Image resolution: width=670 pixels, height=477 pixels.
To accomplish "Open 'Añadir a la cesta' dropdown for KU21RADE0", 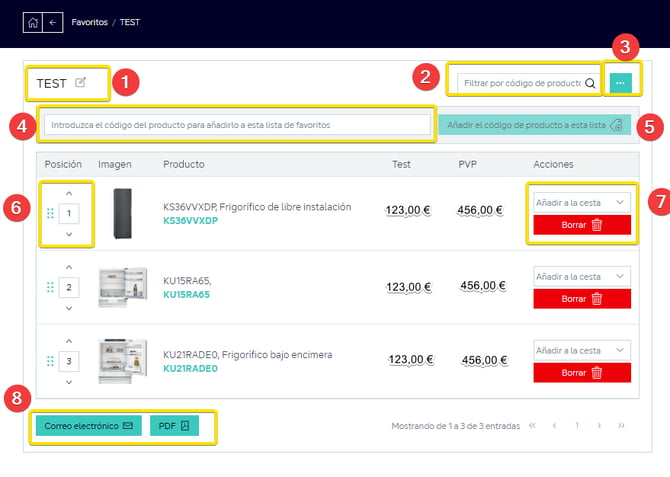I will pyautogui.click(x=581, y=350).
